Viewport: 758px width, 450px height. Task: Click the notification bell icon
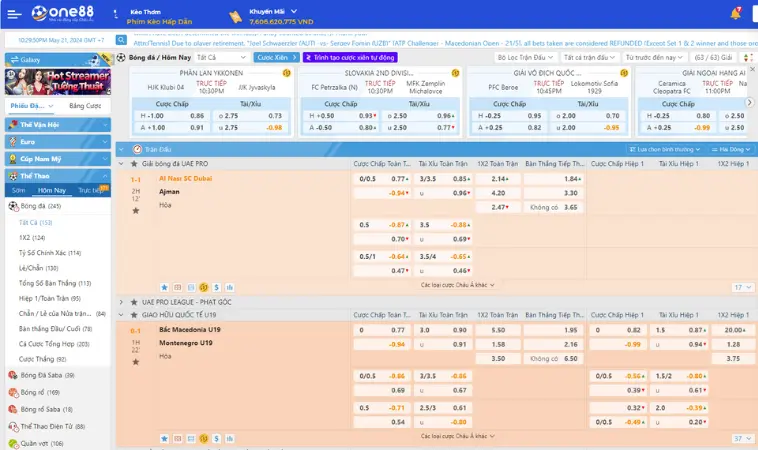(x=736, y=13)
